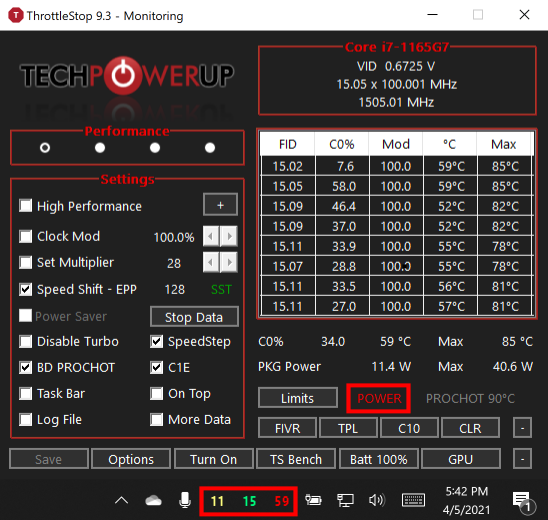Viewport: 548px width, 520px height.
Task: Enable the More Data checkbox
Action: tap(157, 419)
